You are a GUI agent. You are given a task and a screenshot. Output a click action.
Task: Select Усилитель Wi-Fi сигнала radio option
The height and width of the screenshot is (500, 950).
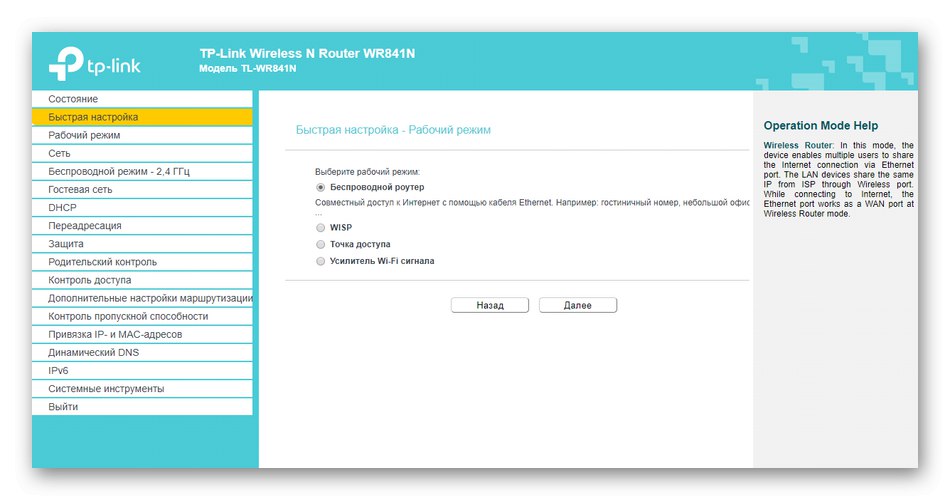coord(321,261)
